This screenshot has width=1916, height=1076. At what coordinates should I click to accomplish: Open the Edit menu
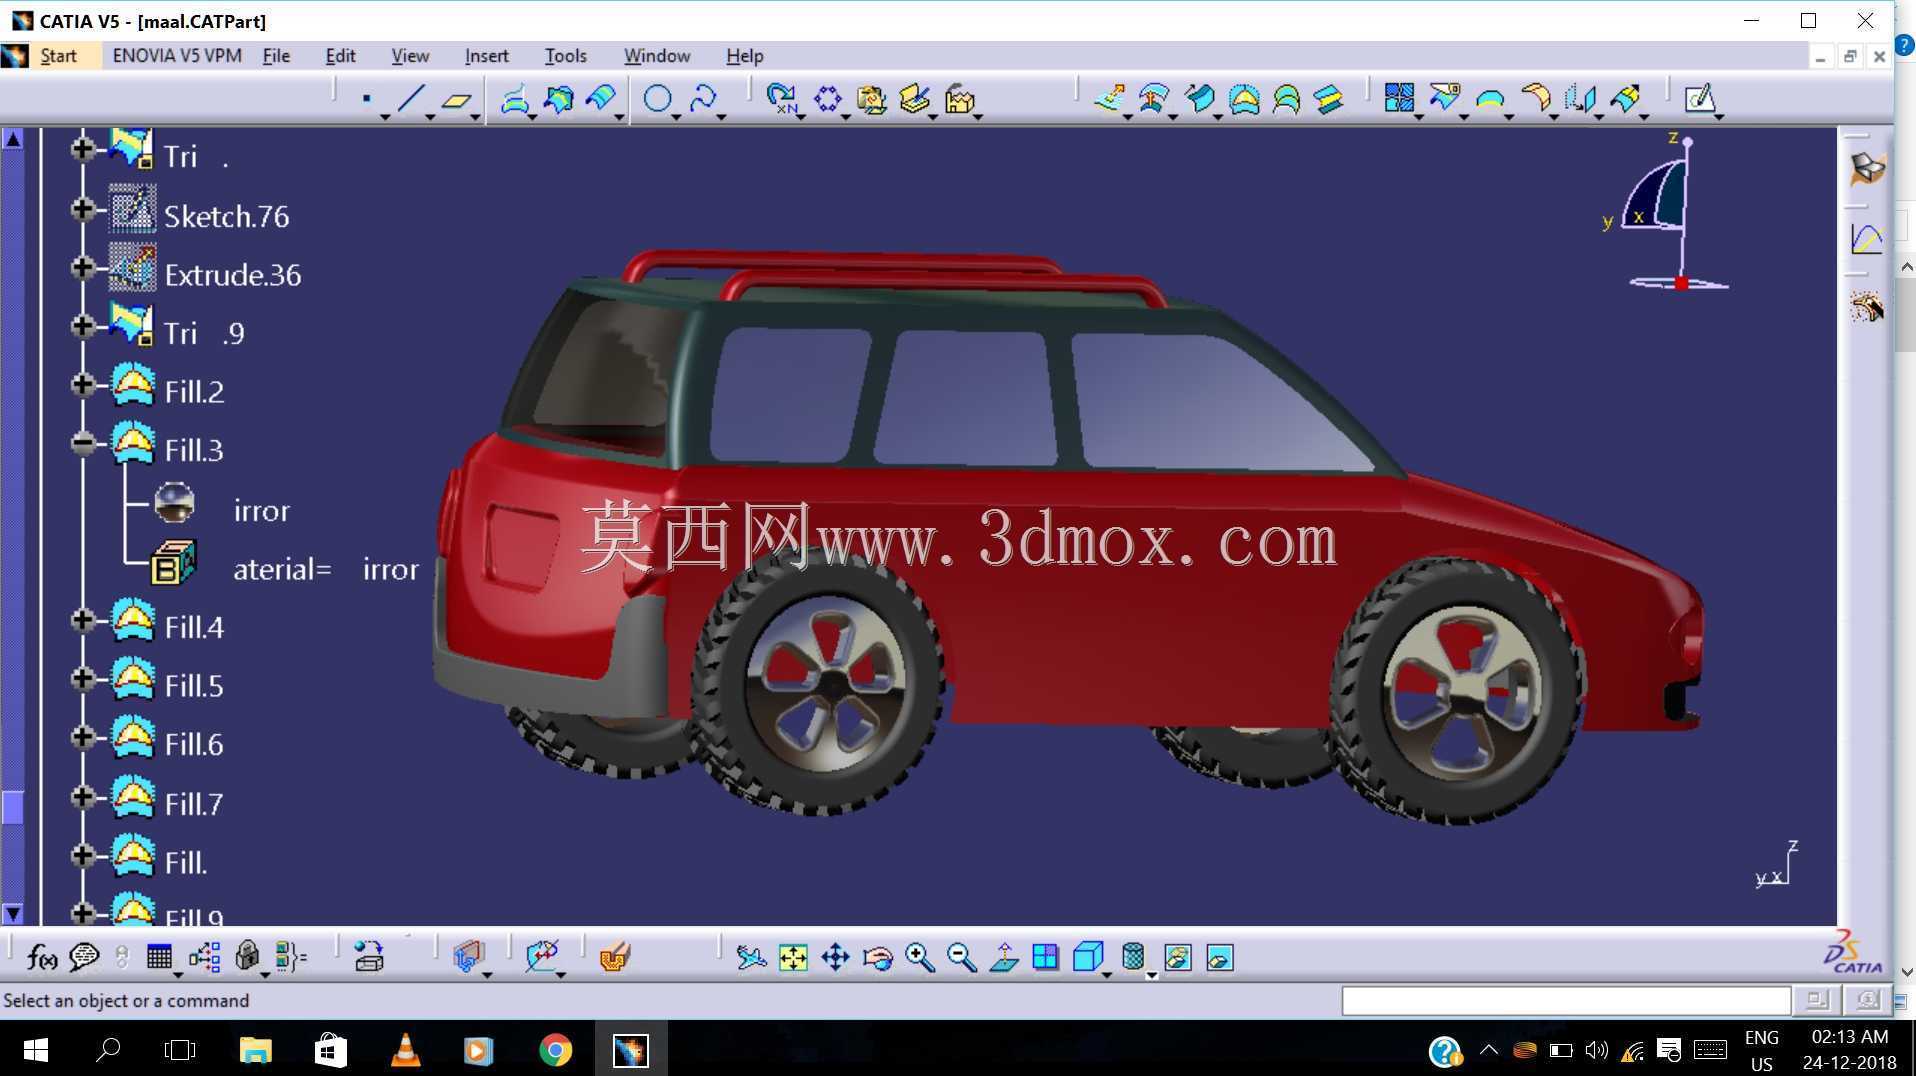(340, 56)
